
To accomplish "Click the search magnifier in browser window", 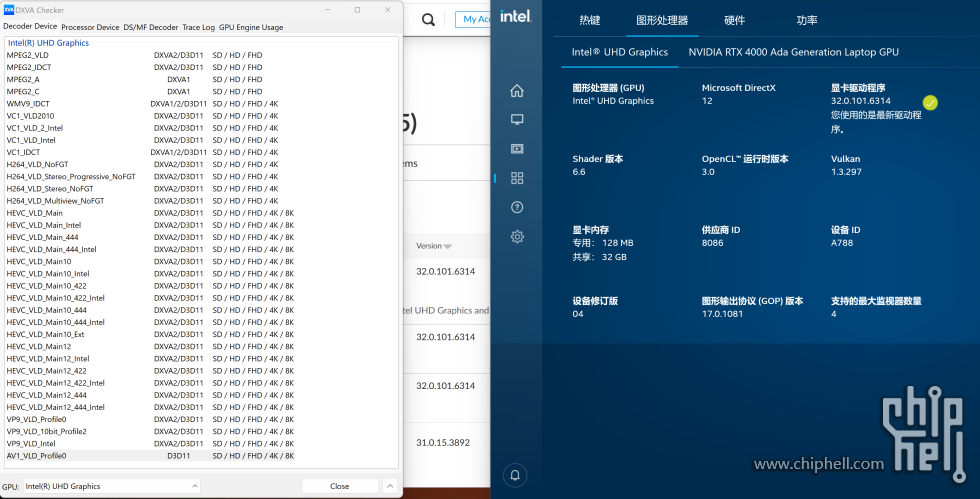I will (x=428, y=19).
